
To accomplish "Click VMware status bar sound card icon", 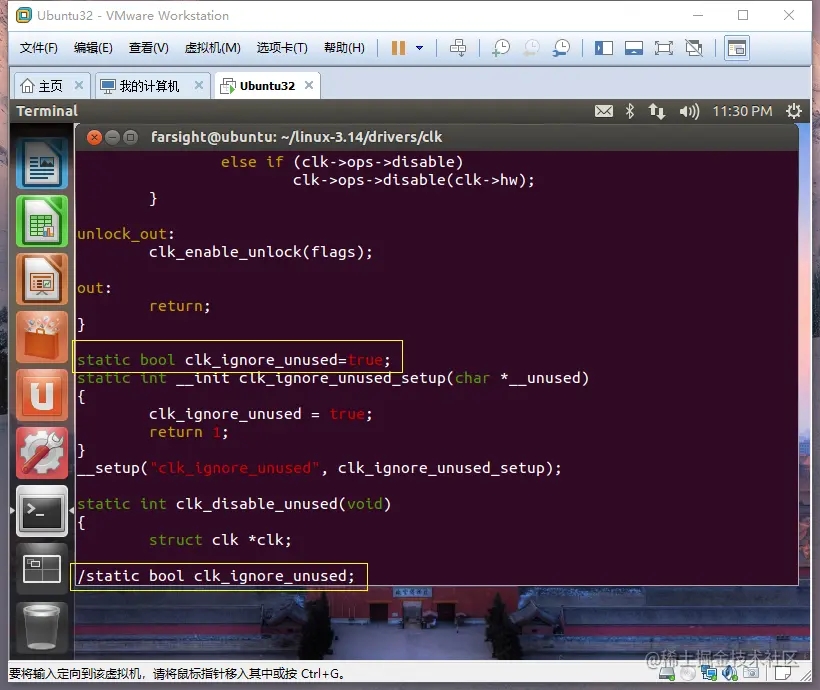I will [730, 674].
